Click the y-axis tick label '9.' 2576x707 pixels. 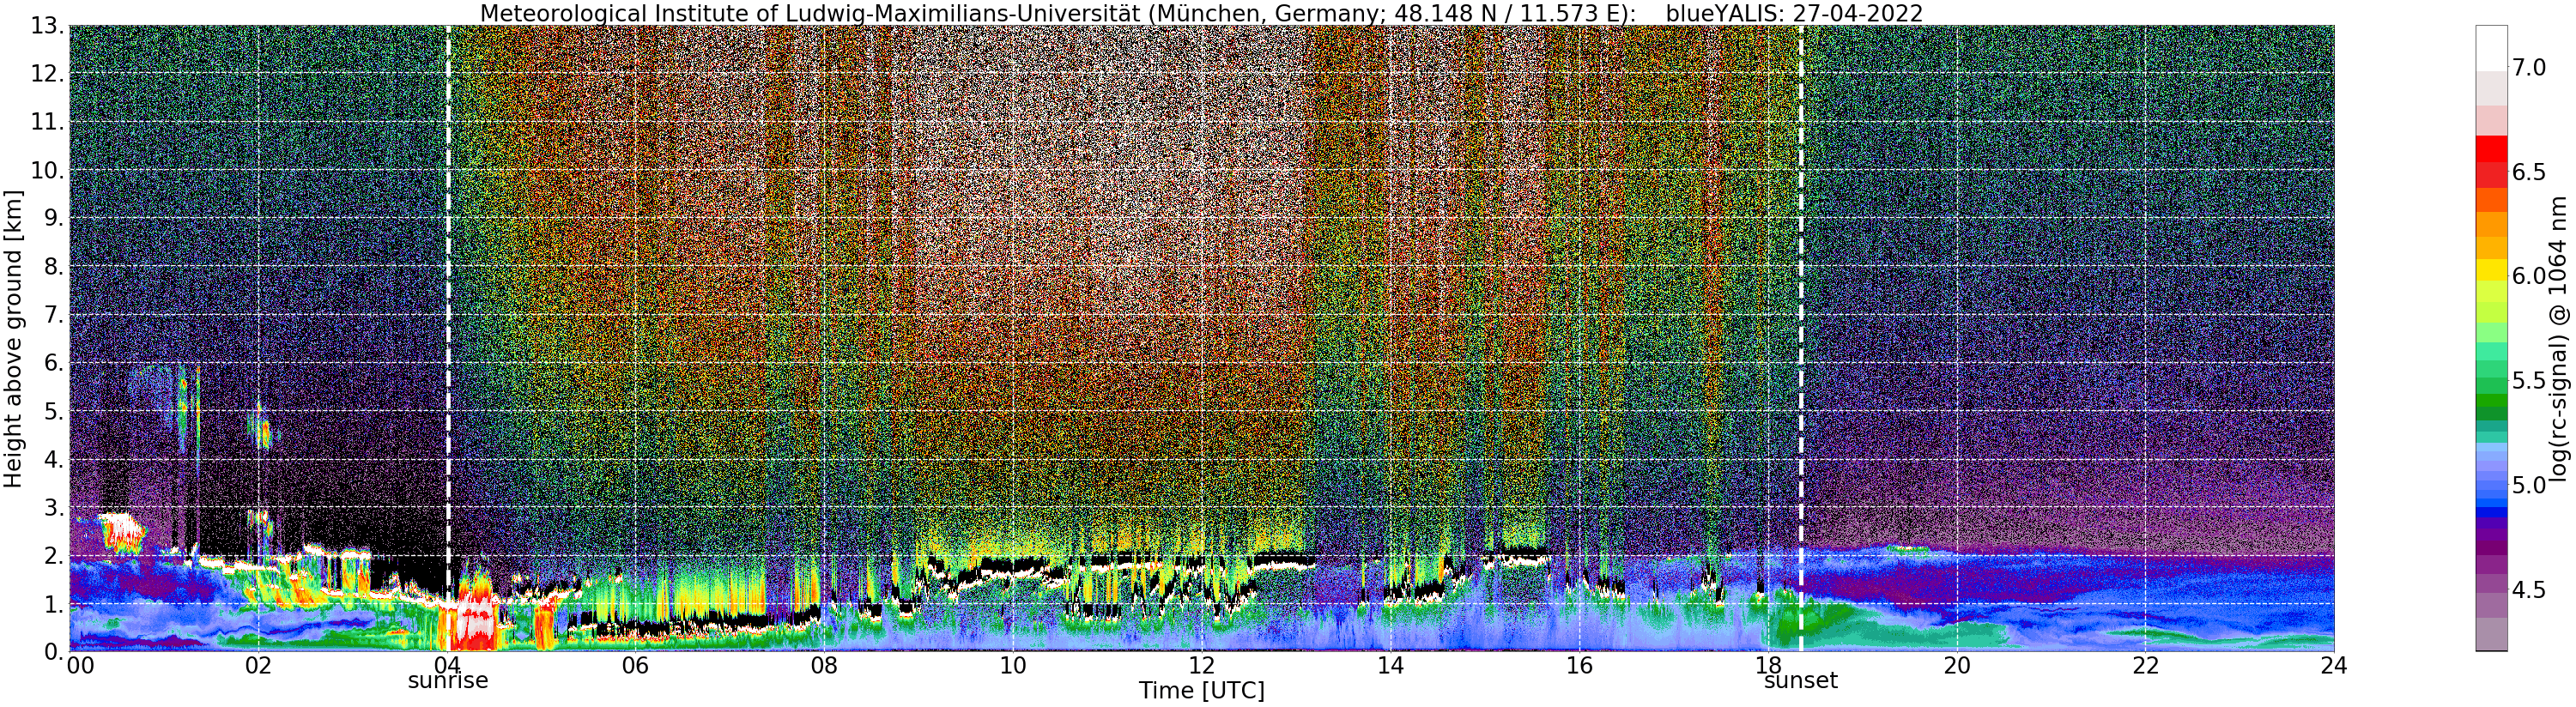click(54, 218)
